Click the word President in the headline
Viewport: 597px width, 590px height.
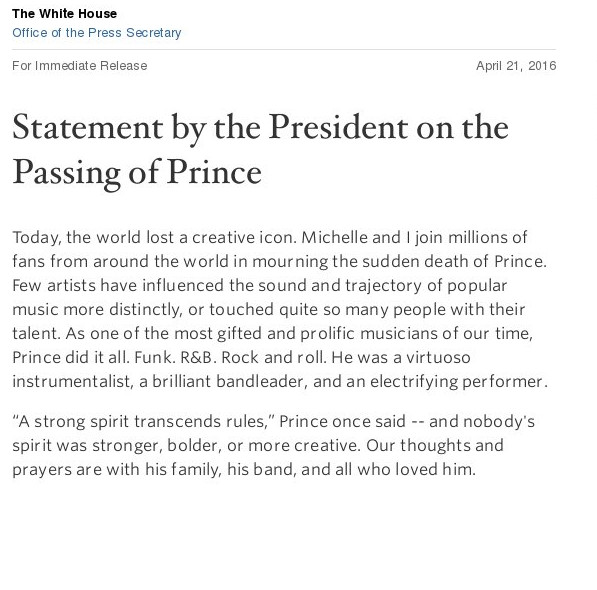(x=339, y=127)
